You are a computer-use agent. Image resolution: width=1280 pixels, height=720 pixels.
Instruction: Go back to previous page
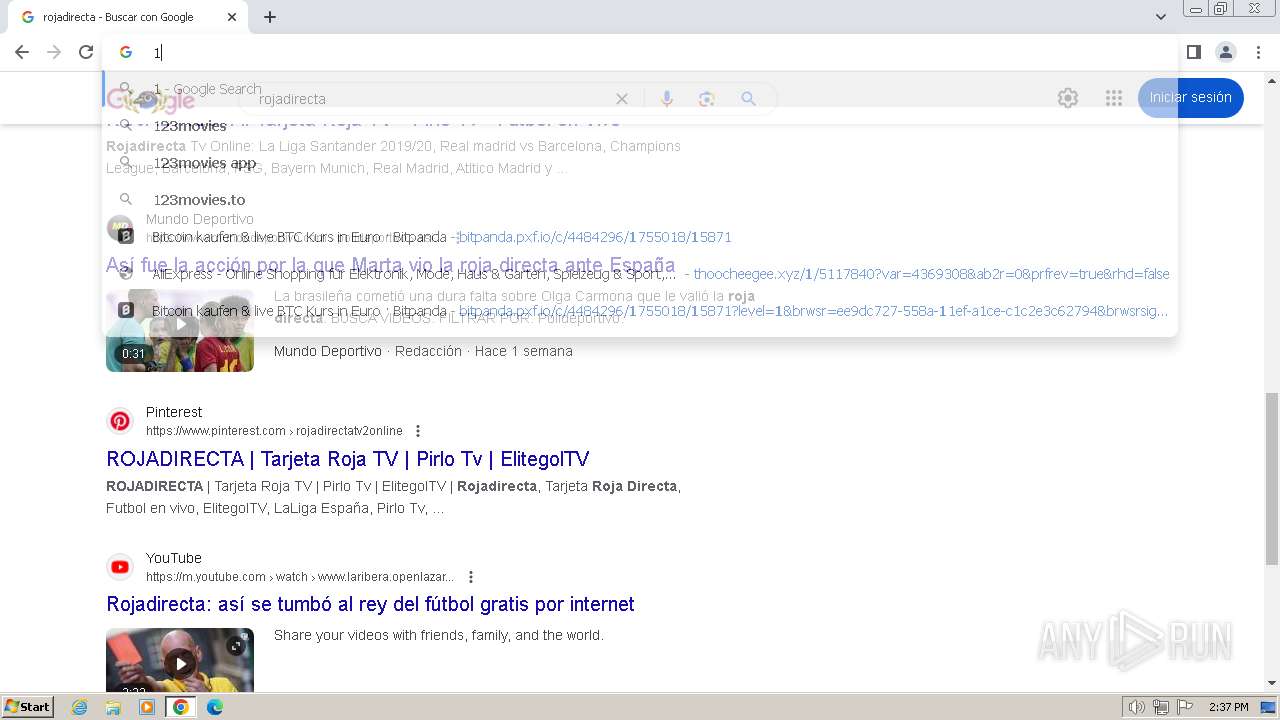tap(22, 52)
